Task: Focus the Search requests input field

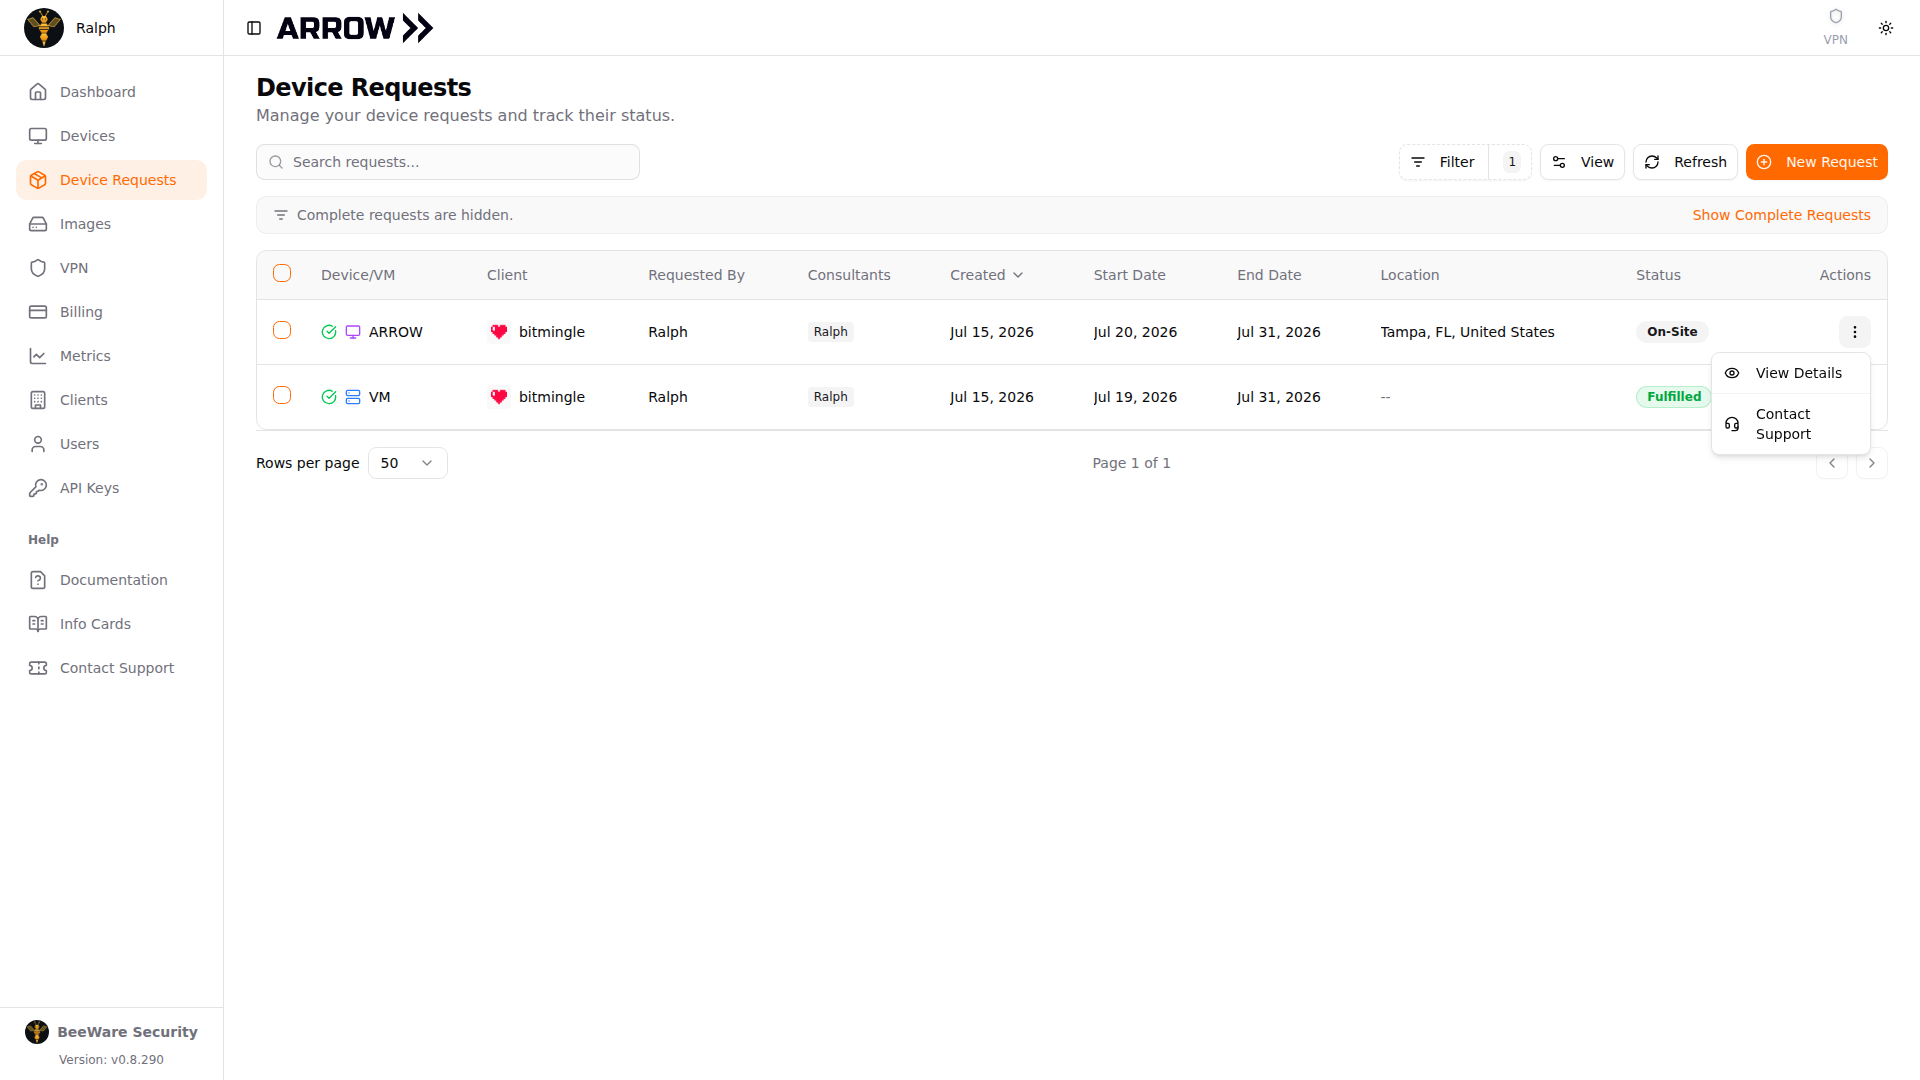Action: point(448,162)
